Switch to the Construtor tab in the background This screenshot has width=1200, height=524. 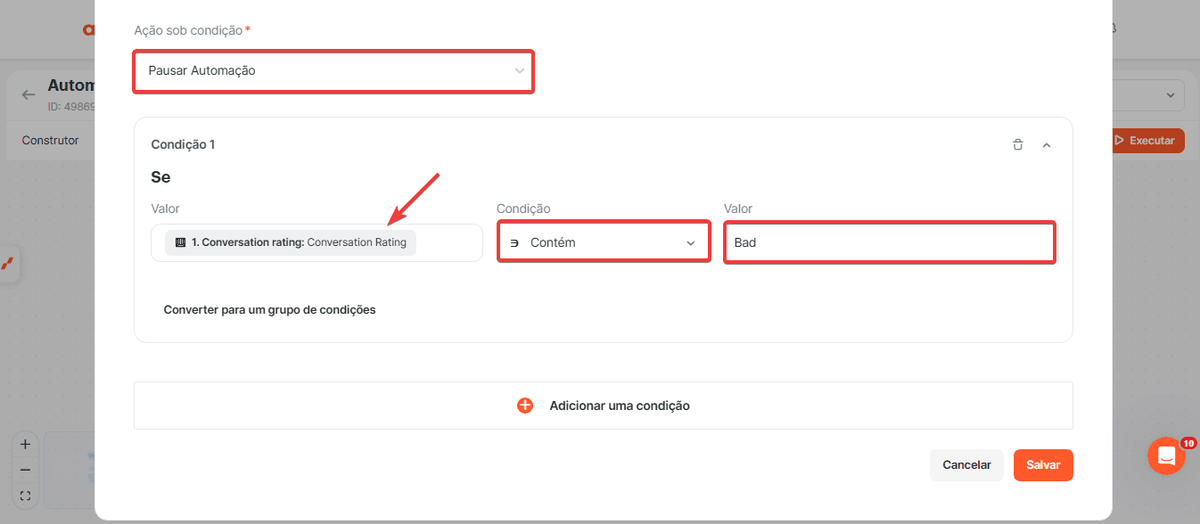[x=50, y=140]
